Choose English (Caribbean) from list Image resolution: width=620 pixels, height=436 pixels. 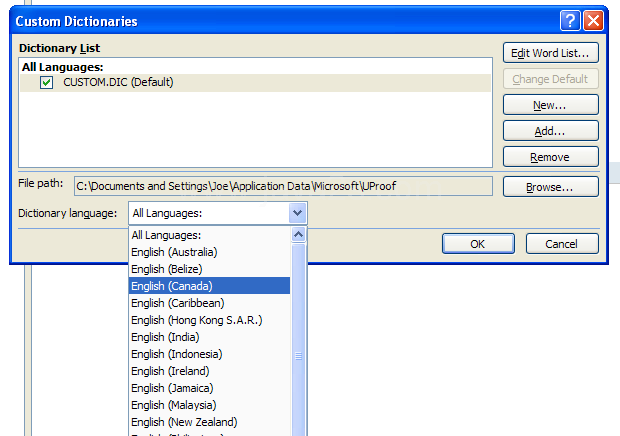(209, 303)
